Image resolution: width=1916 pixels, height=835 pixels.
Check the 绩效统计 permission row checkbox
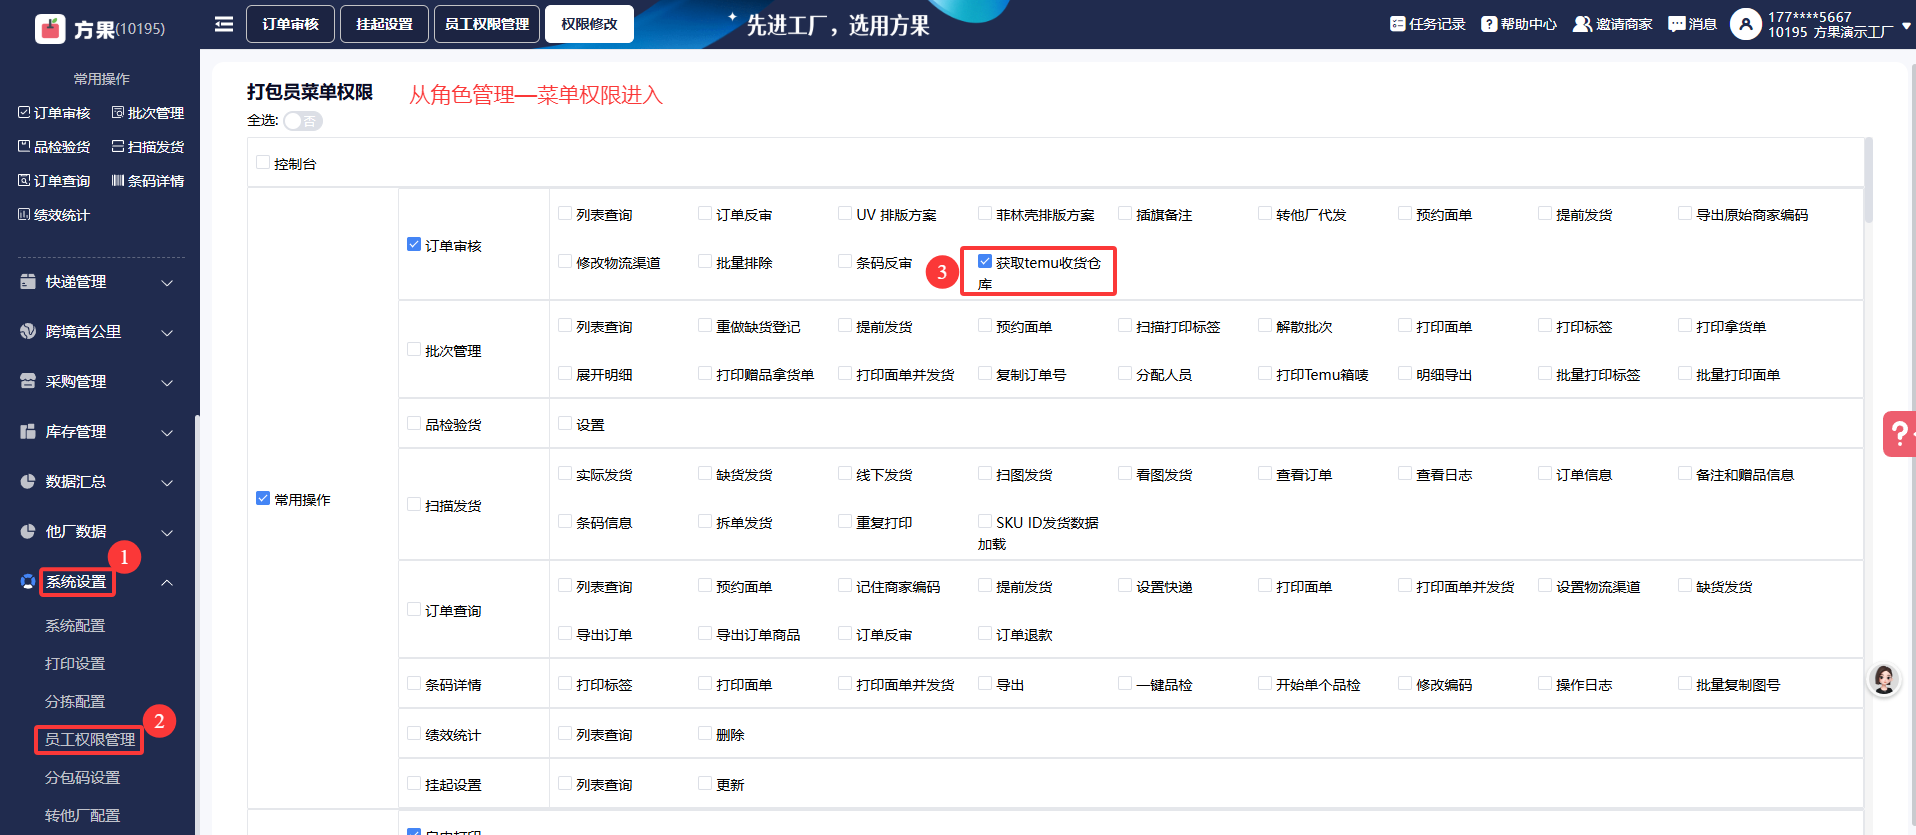tap(414, 733)
